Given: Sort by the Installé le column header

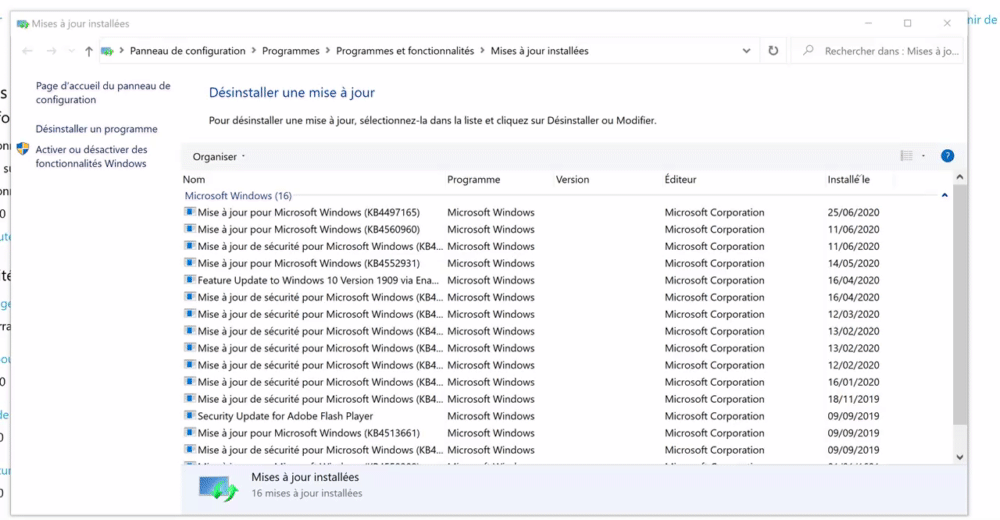Looking at the screenshot, I should pos(848,180).
